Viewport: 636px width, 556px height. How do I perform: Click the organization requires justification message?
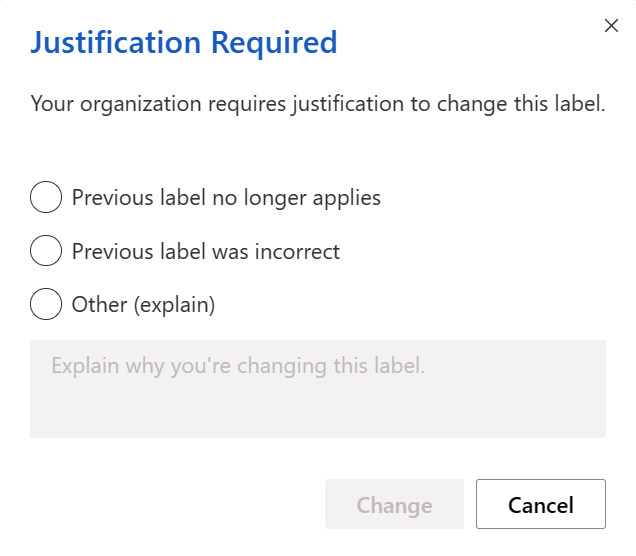tap(318, 103)
